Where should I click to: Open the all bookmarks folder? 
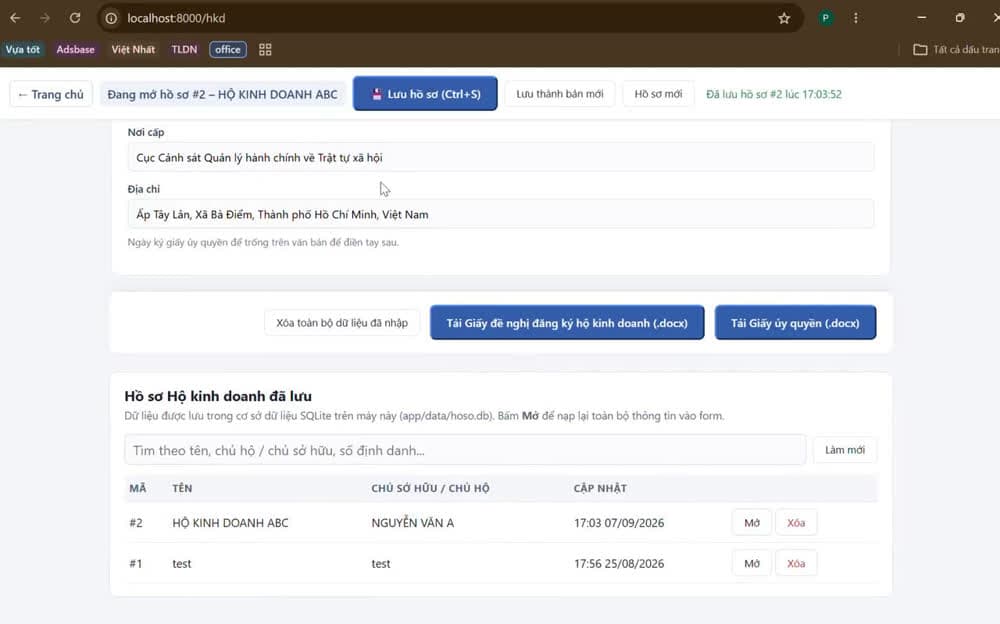(955, 50)
